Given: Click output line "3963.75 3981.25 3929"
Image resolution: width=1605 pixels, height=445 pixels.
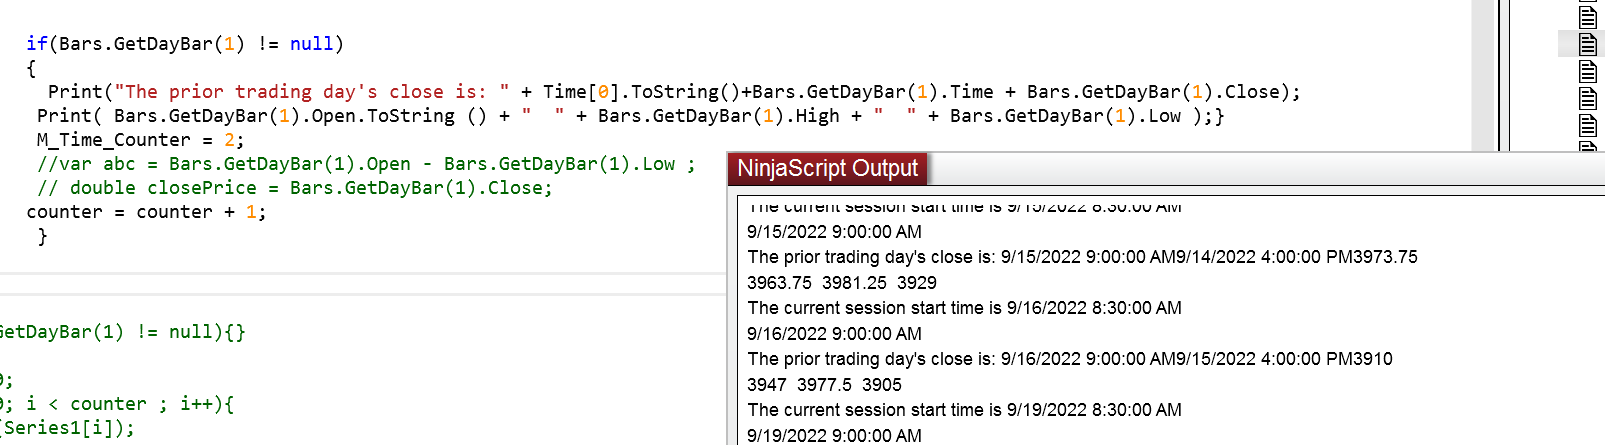Looking at the screenshot, I should tap(841, 283).
